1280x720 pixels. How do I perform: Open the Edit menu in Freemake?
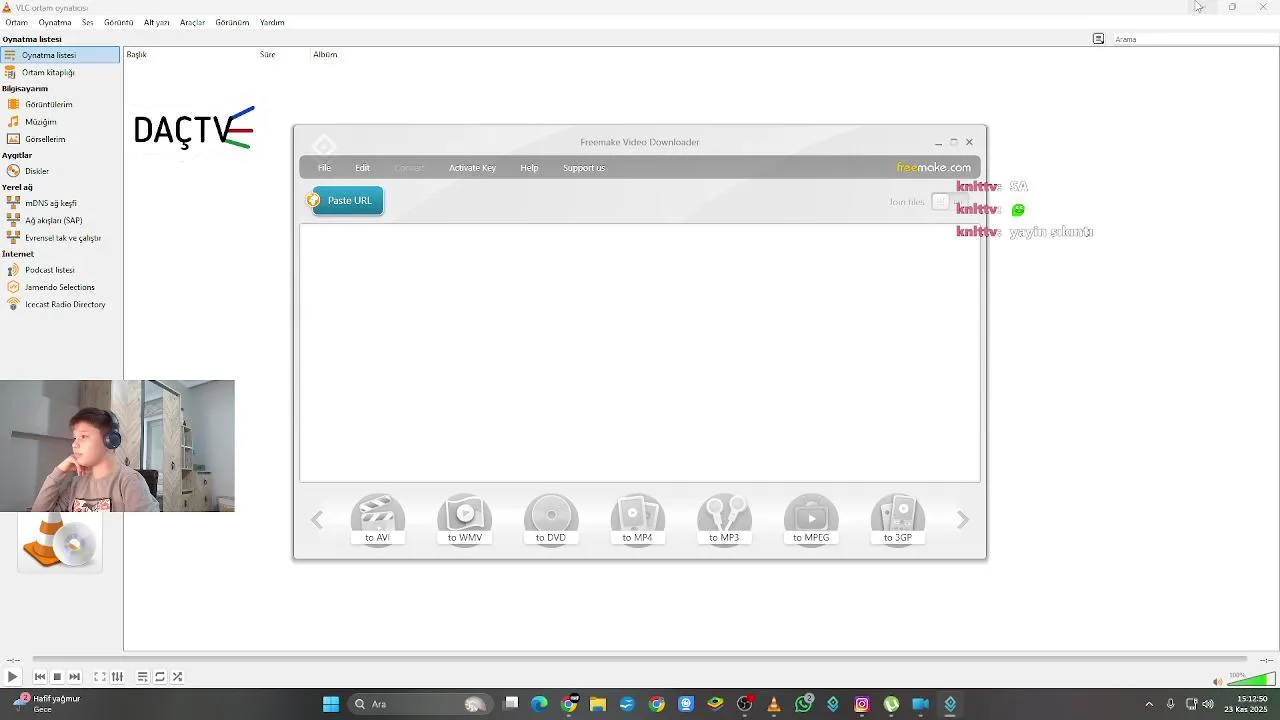pyautogui.click(x=362, y=168)
